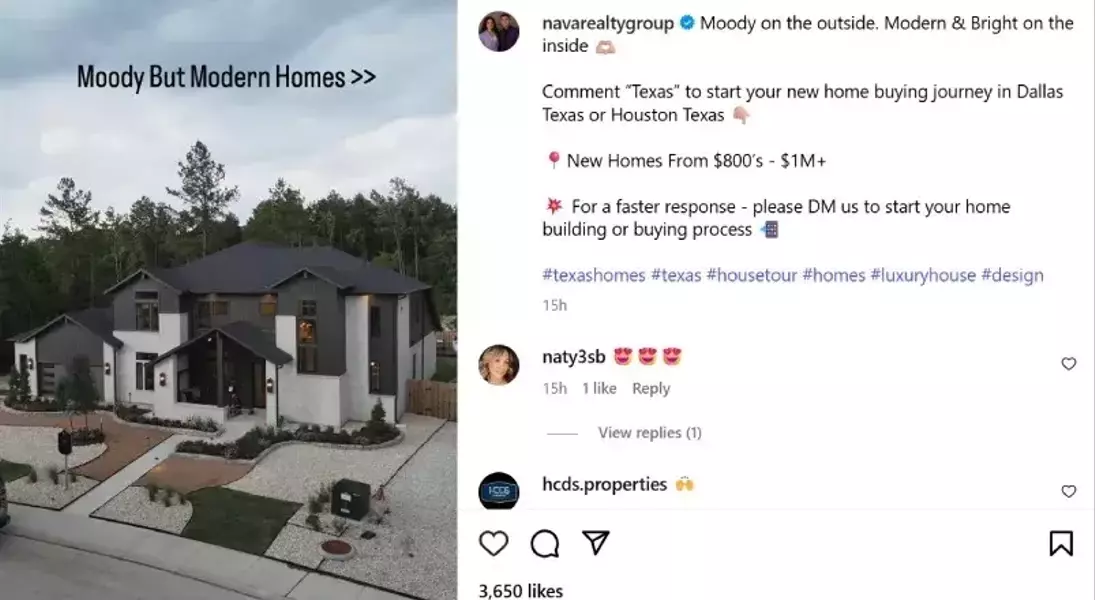Screen dimensions: 1095x600
Task: Click the Moody But Modern Homes video
Action: tap(228, 300)
